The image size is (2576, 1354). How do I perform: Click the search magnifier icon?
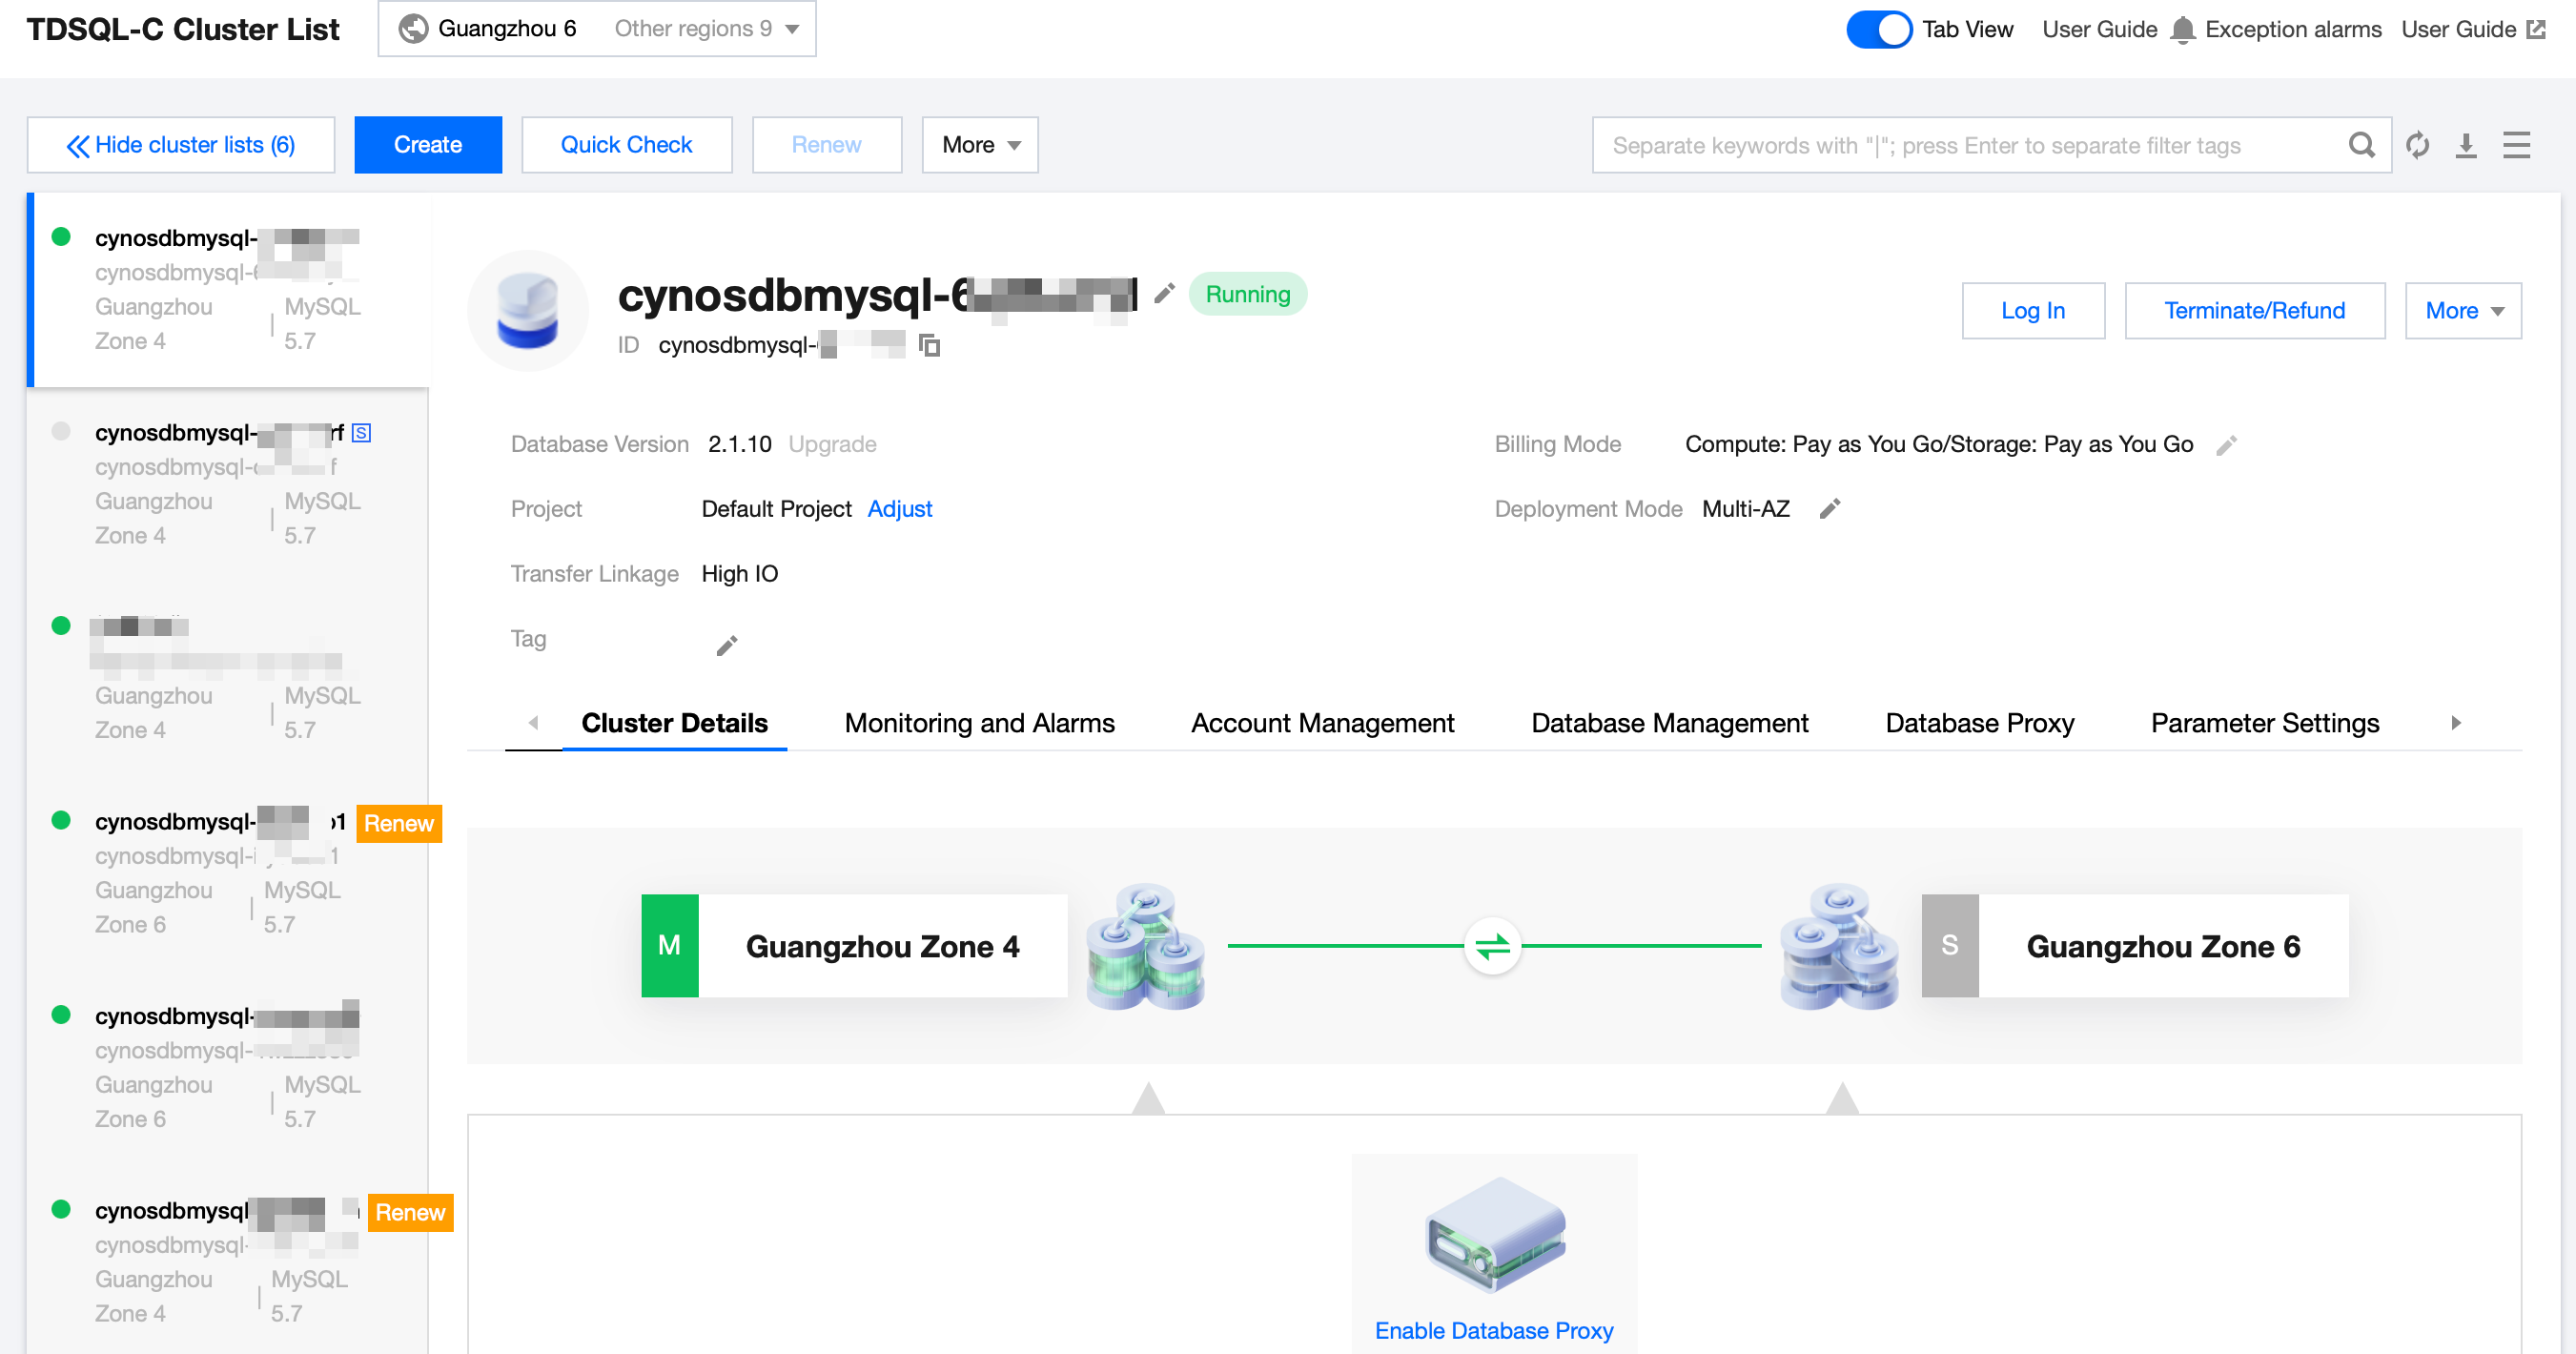tap(2361, 145)
